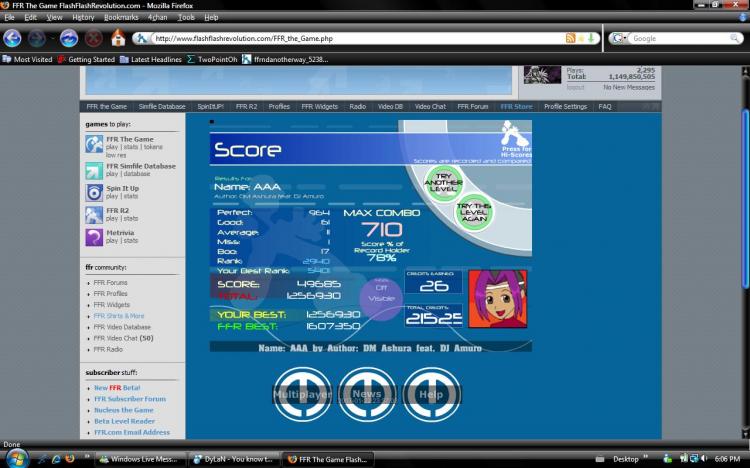Click the magnifier search icon
The width and height of the screenshot is (750, 468).
(x=735, y=38)
